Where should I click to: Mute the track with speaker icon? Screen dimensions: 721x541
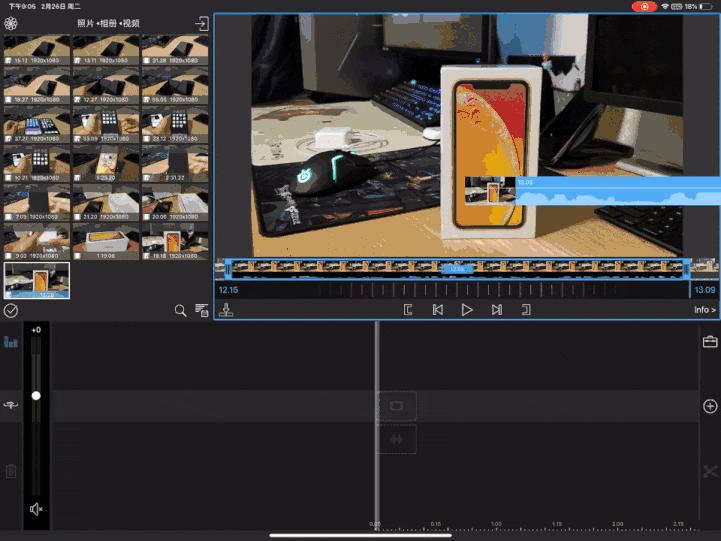pos(36,509)
